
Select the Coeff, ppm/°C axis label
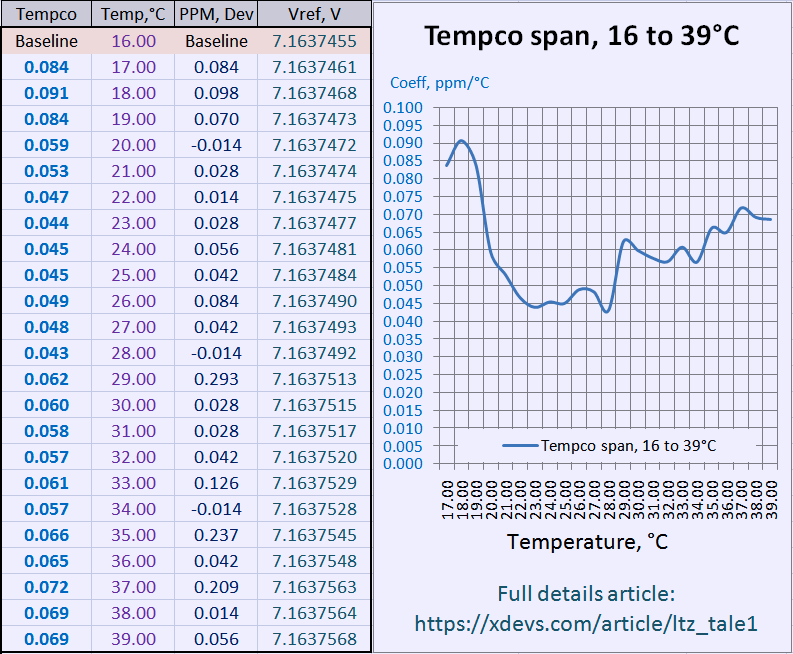coord(439,82)
